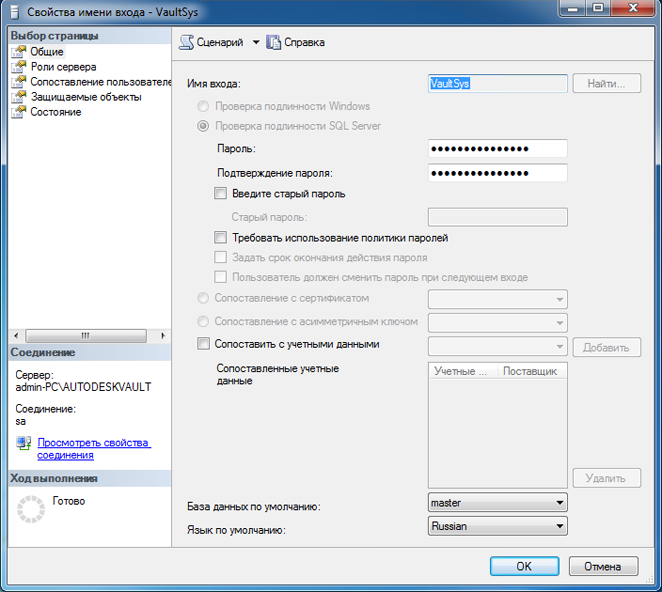Click the page list scroll left arrow

(x=16, y=336)
